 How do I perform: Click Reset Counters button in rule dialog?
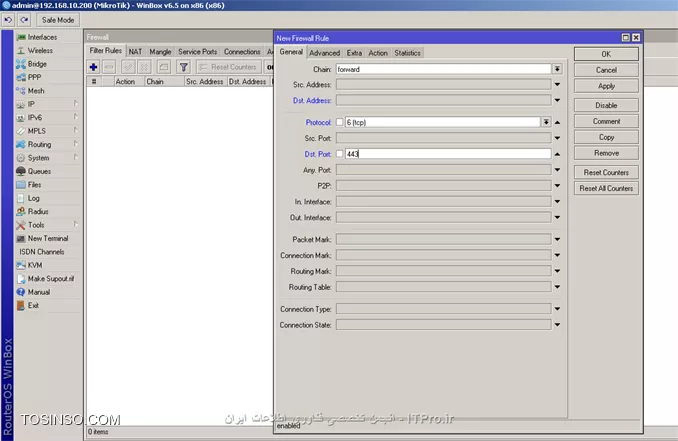[606, 173]
